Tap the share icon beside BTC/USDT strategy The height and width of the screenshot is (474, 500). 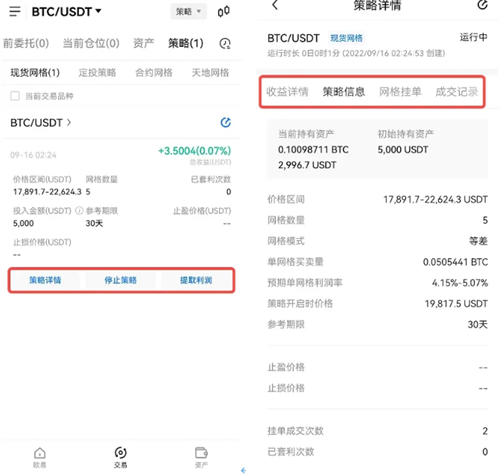(226, 122)
